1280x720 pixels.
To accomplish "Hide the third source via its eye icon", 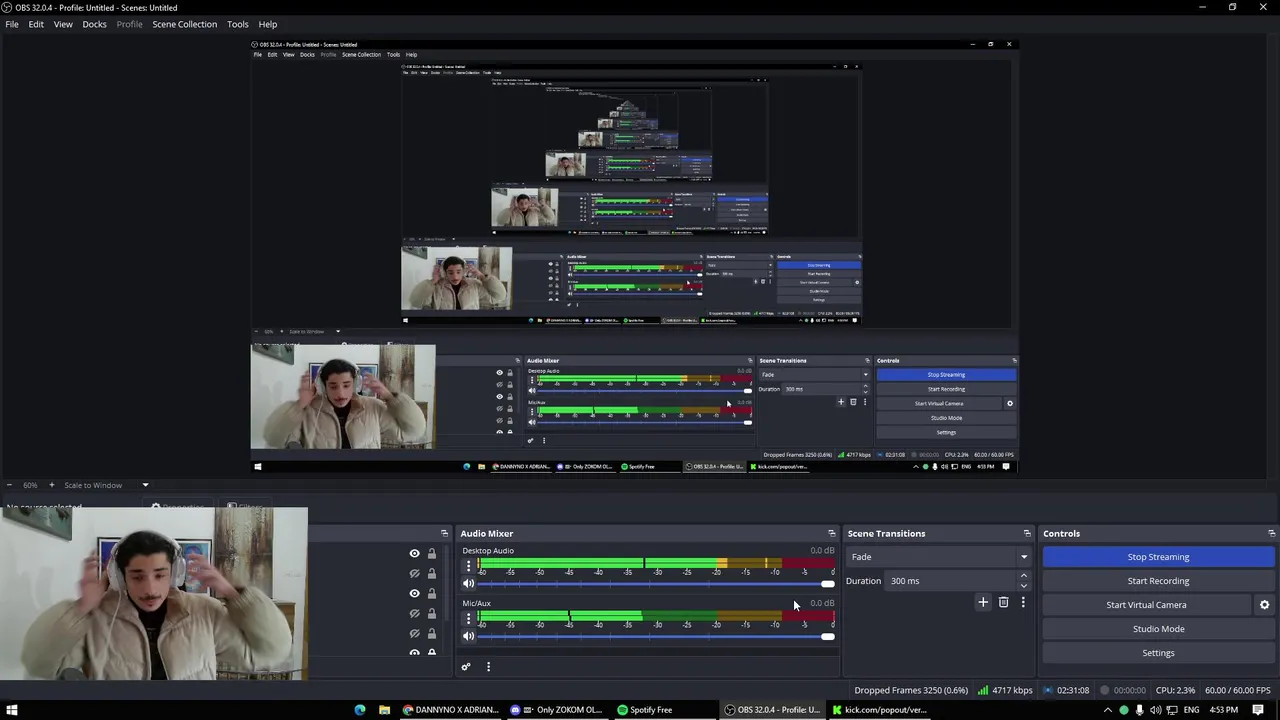I will [x=414, y=593].
